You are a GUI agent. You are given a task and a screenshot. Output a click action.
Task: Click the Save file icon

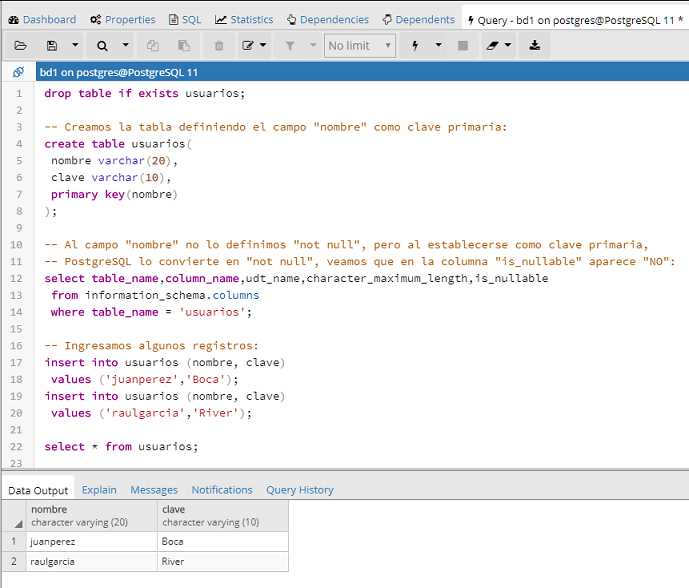tap(52, 45)
